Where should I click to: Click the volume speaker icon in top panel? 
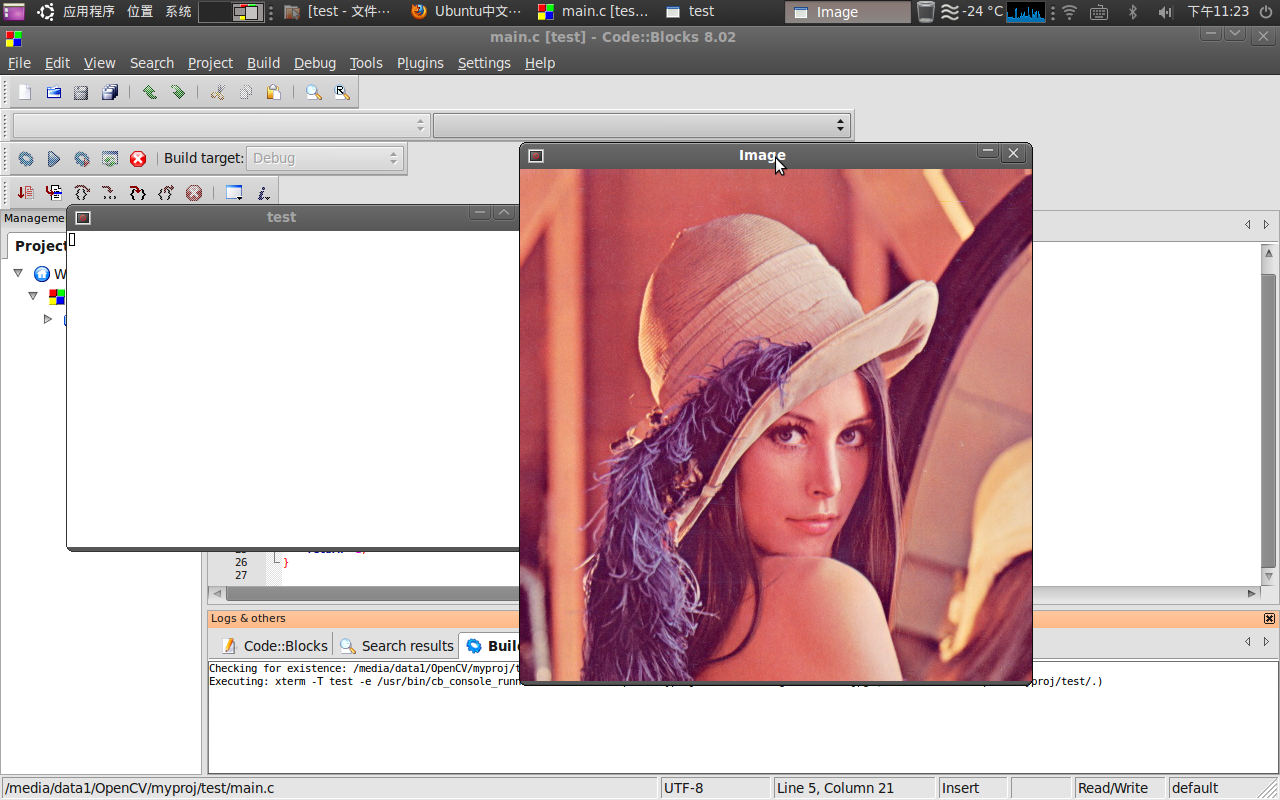point(1165,12)
